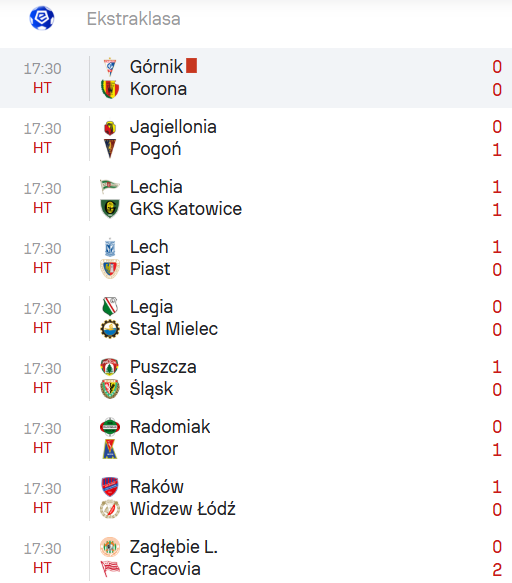Click the Ekstraklasa league logo
Image resolution: width=512 pixels, height=583 pixels.
pyautogui.click(x=42, y=18)
